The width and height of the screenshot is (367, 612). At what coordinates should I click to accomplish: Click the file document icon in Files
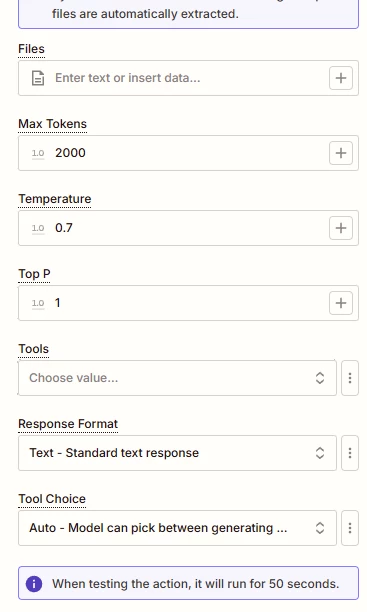tap(38, 78)
